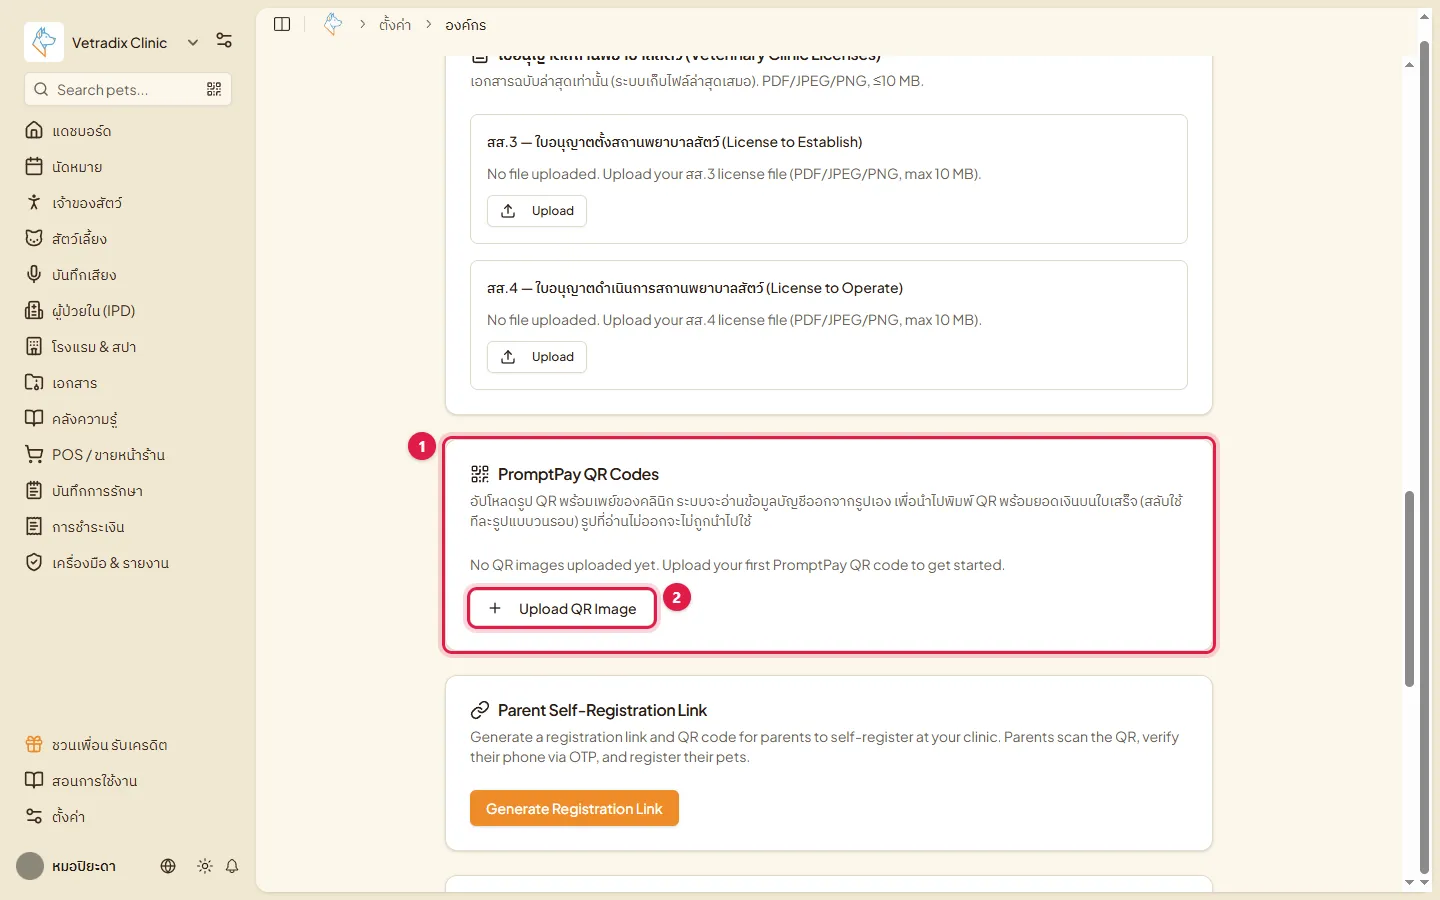
Task: Click the Parent Self-Registration Link heading
Action: pos(602,710)
